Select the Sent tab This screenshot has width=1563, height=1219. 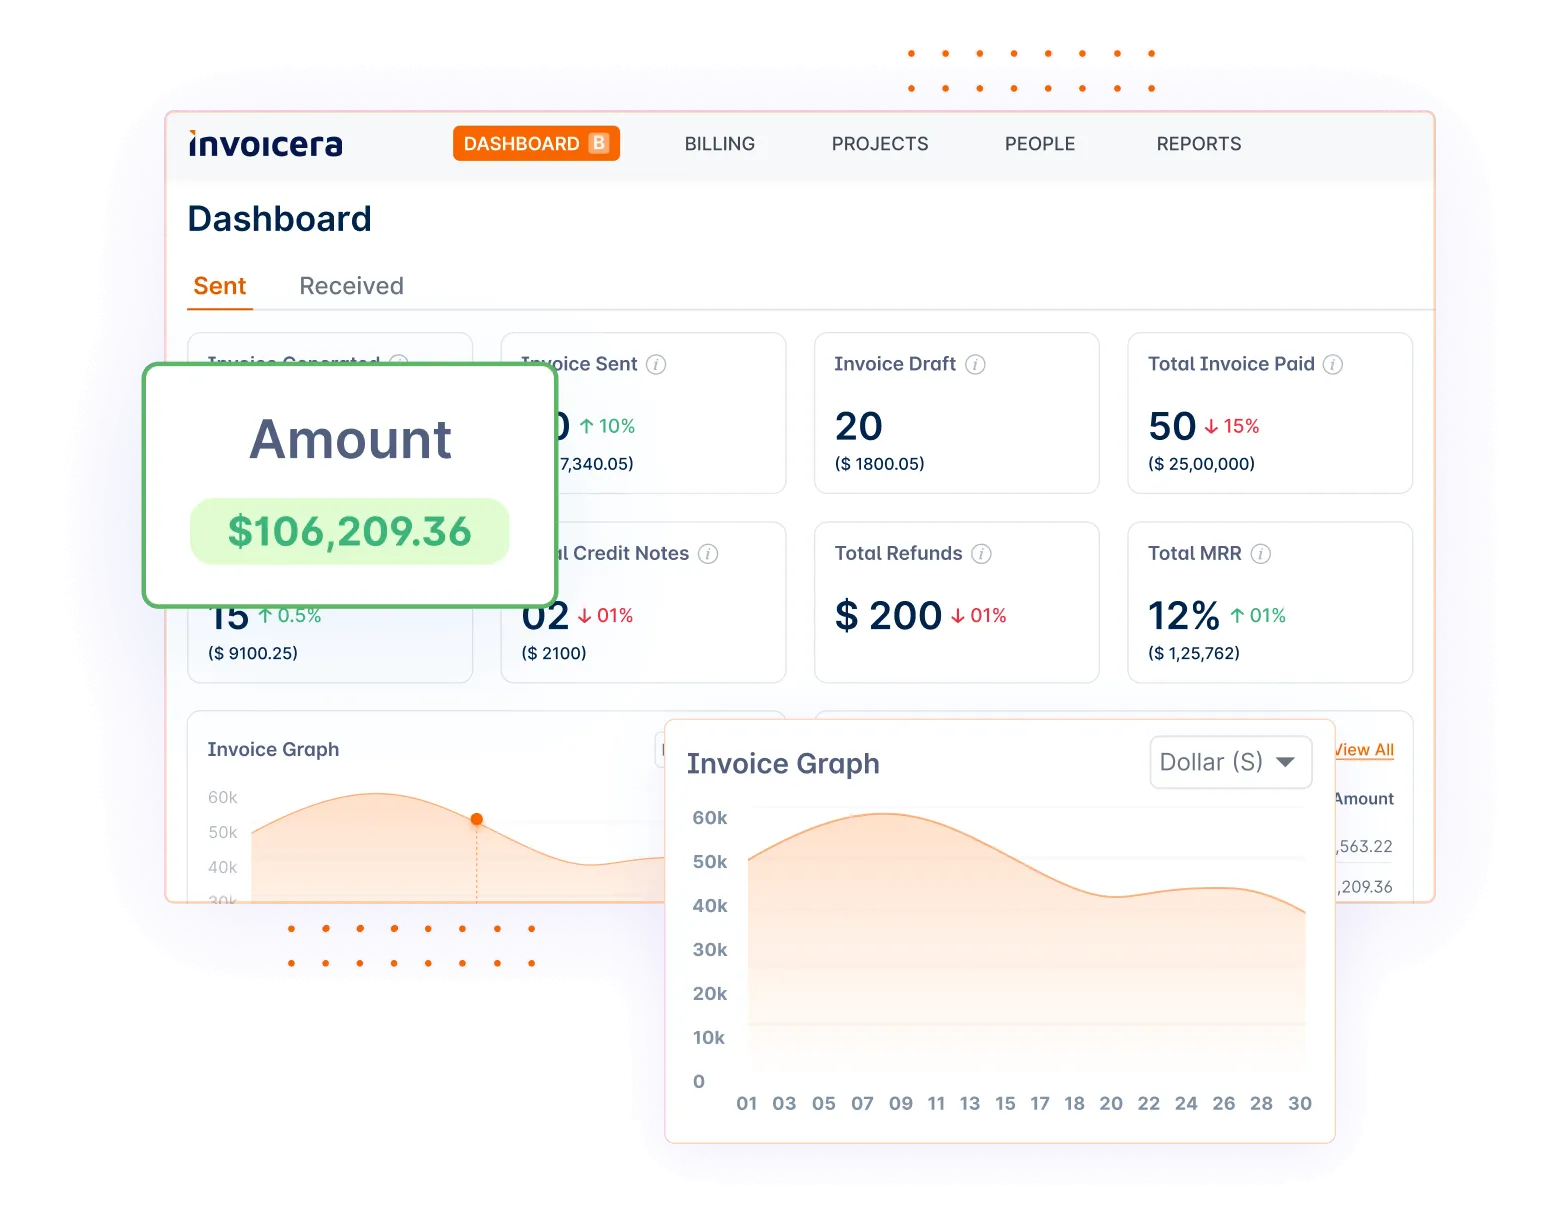pyautogui.click(x=219, y=286)
